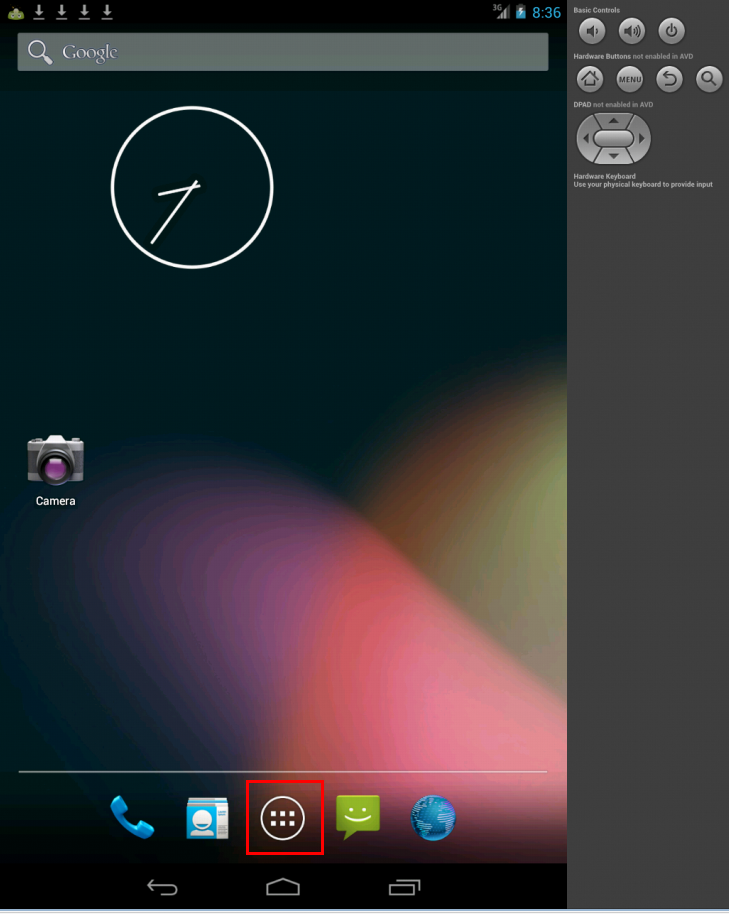Tap the search magnifier in Google bar
The height and width of the screenshot is (914, 729).
point(40,52)
